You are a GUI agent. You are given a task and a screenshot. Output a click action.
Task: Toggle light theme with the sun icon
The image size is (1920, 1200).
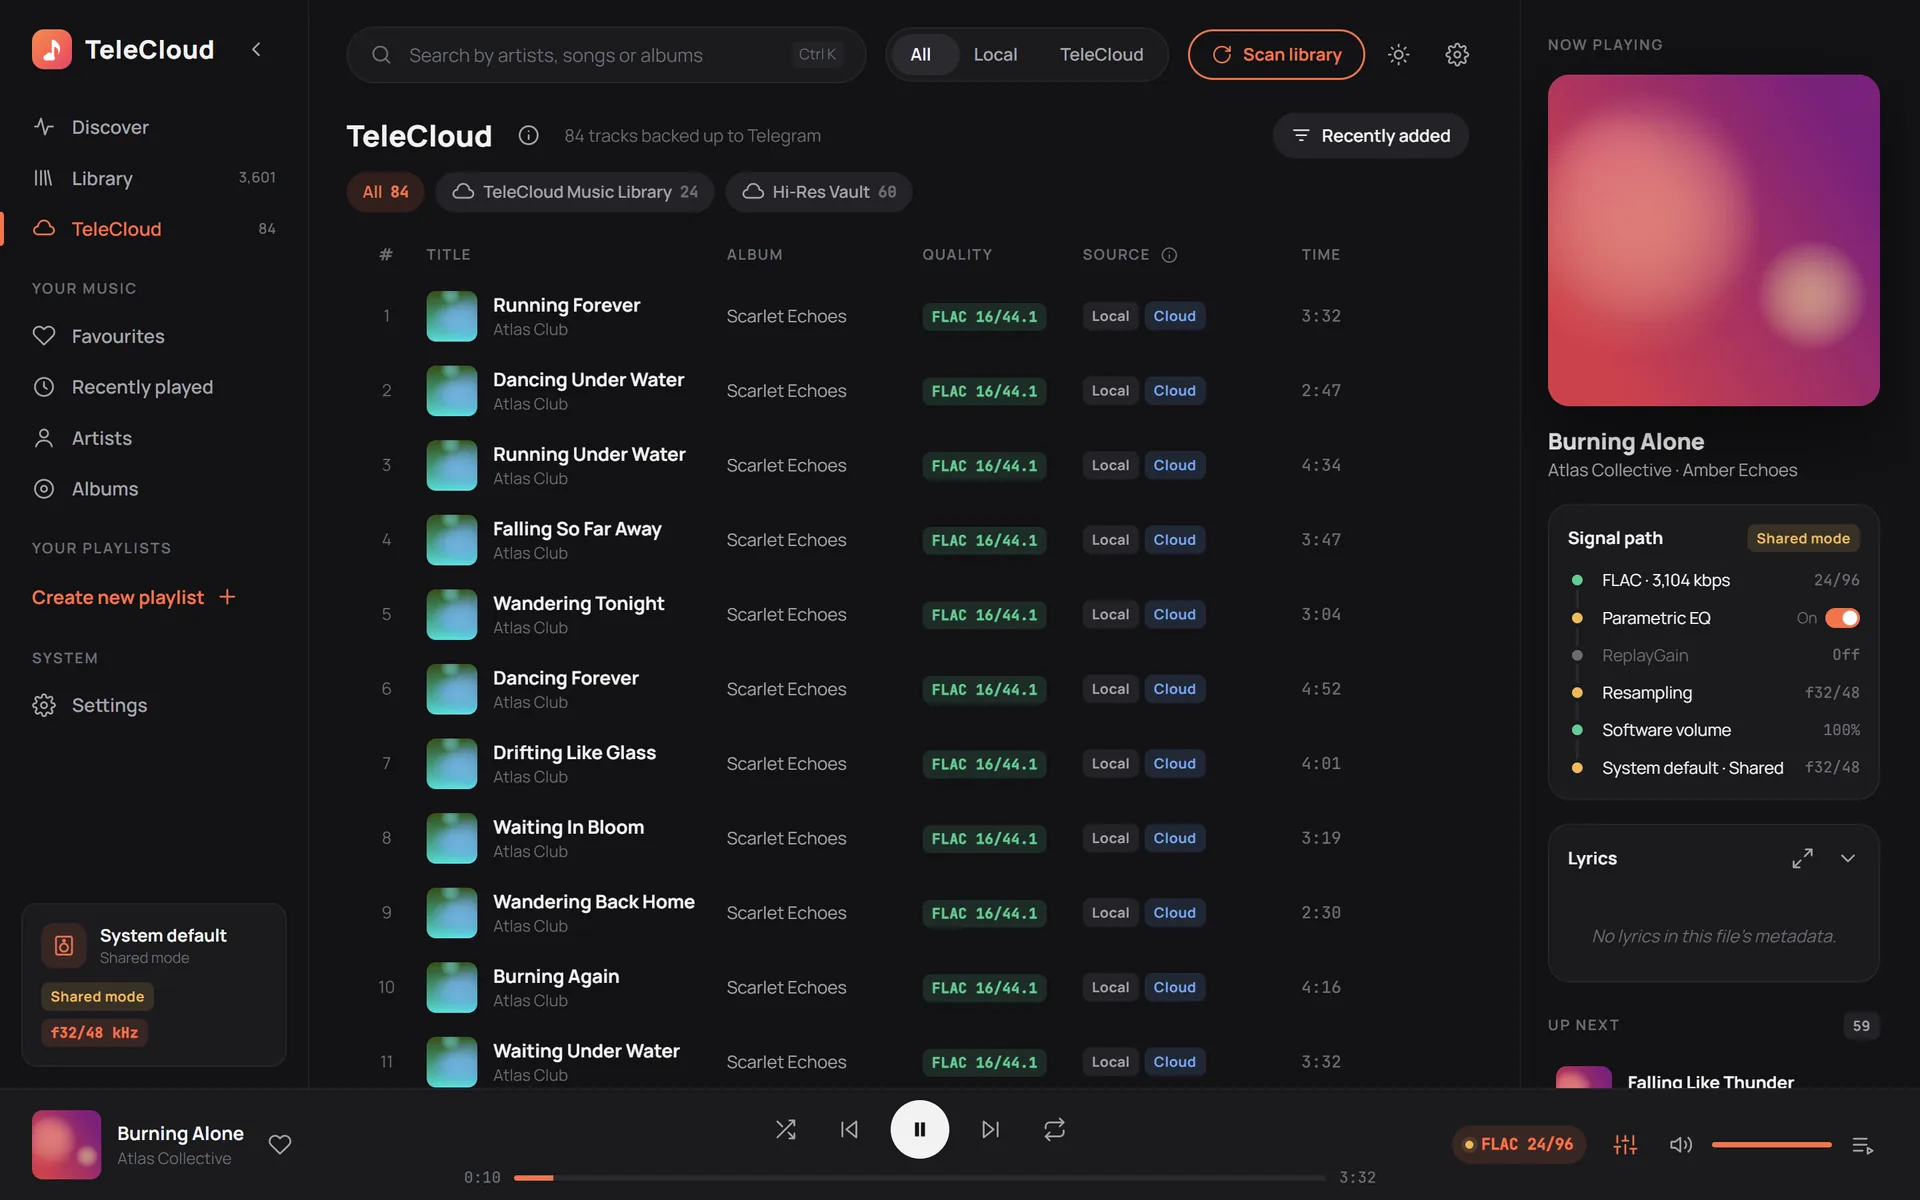1398,55
